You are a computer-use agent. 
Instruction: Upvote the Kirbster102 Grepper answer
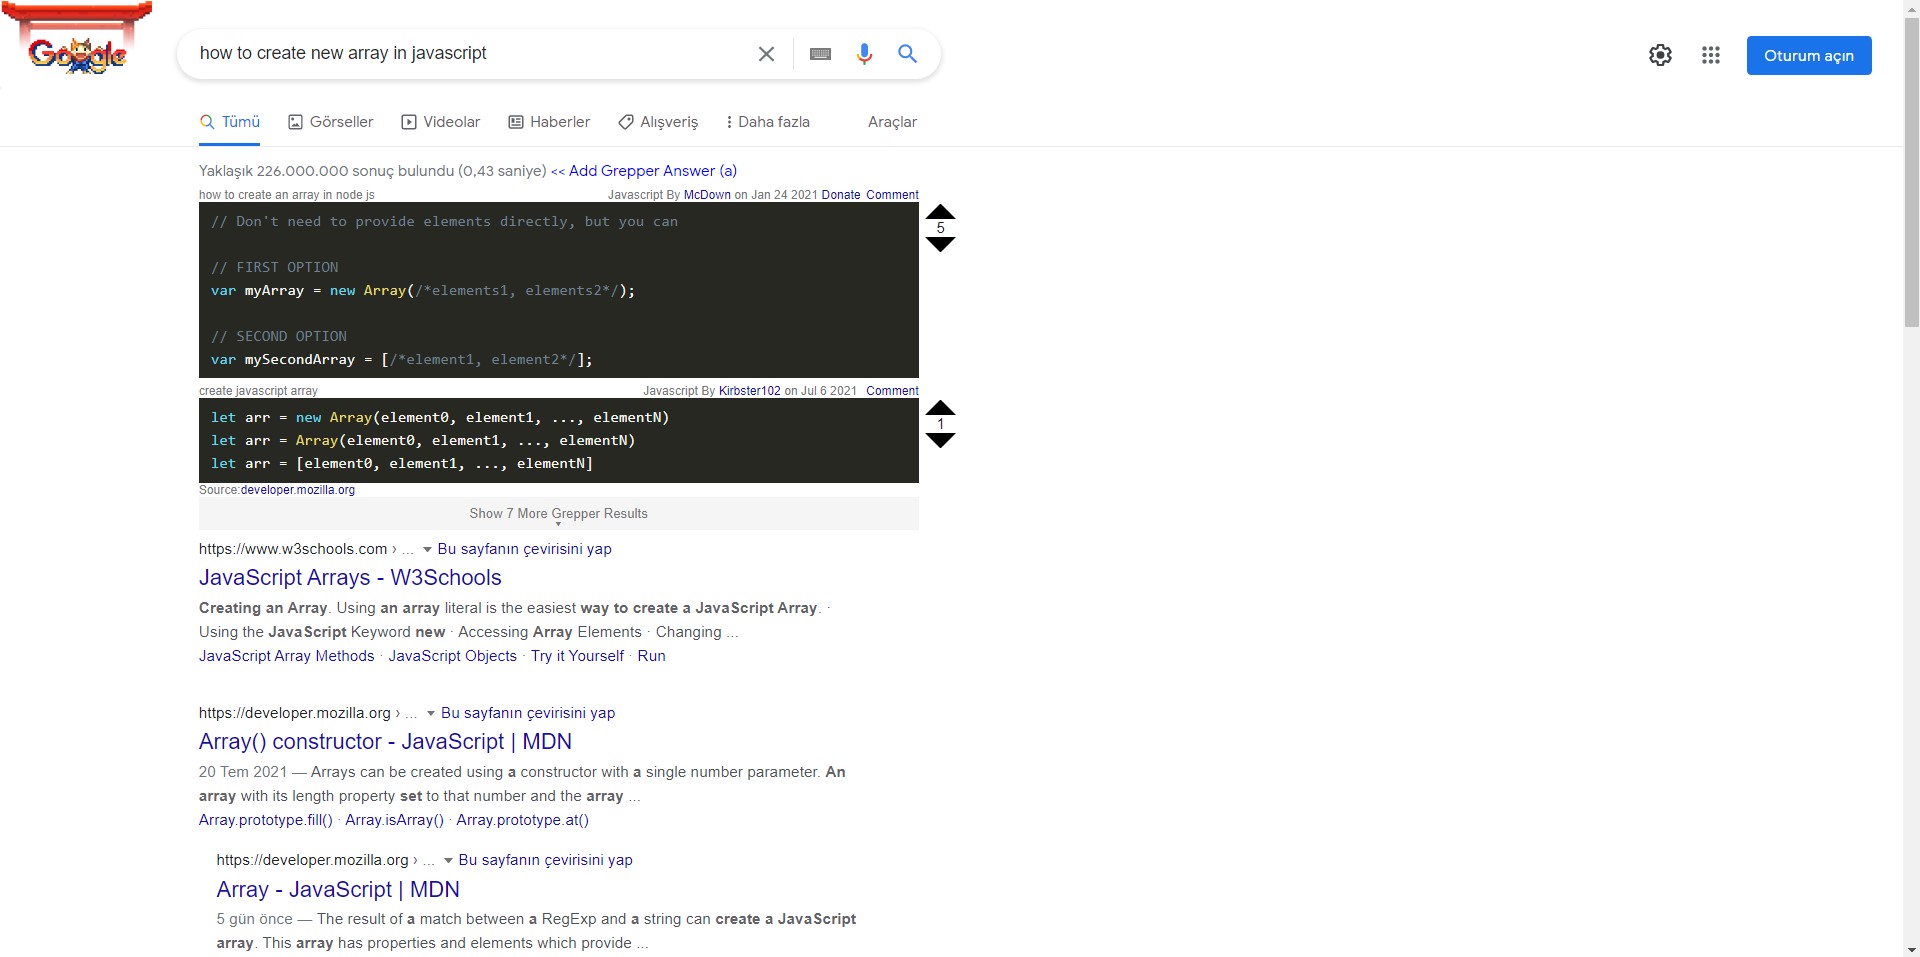(x=940, y=408)
